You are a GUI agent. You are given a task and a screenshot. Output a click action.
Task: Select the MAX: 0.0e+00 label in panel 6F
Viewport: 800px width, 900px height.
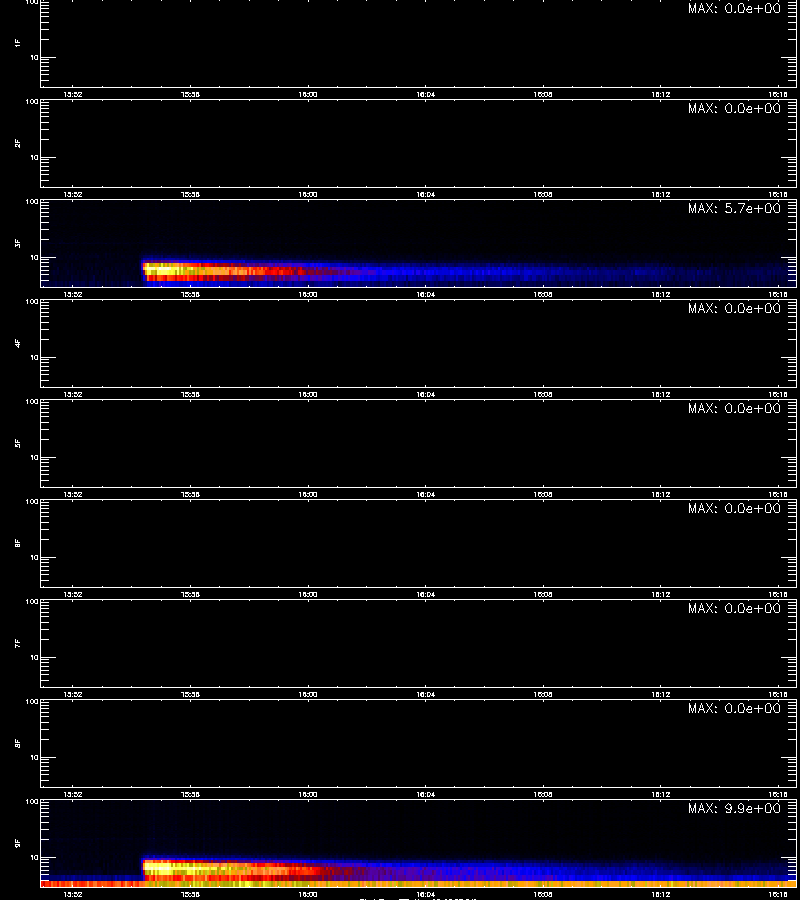734,509
